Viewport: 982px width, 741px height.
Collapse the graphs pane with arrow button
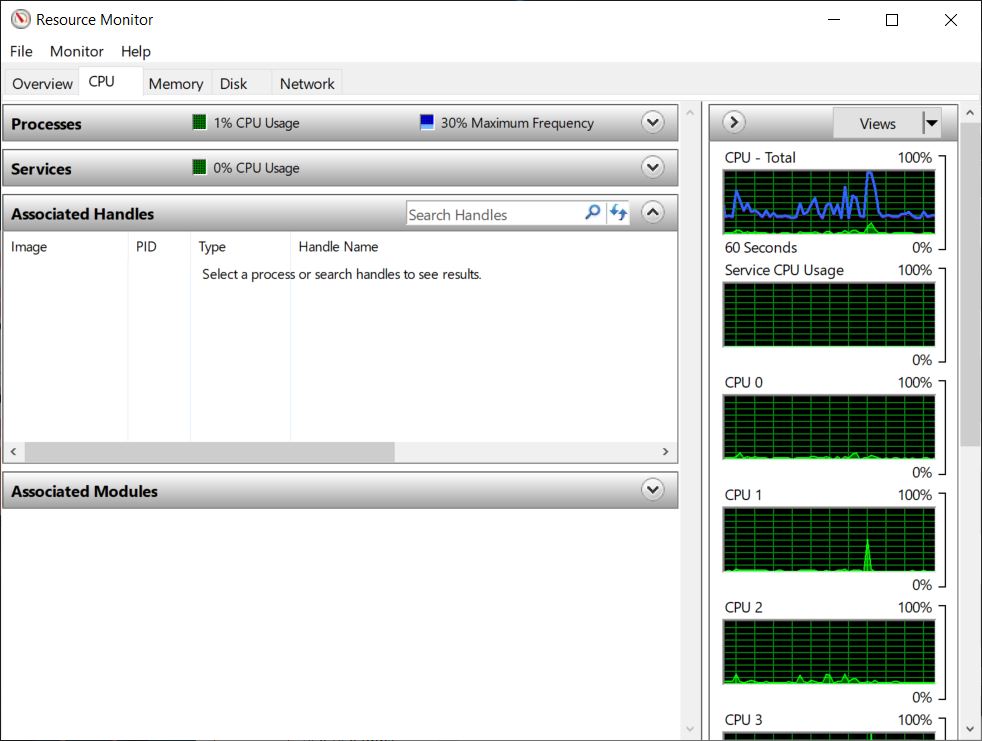coord(734,123)
